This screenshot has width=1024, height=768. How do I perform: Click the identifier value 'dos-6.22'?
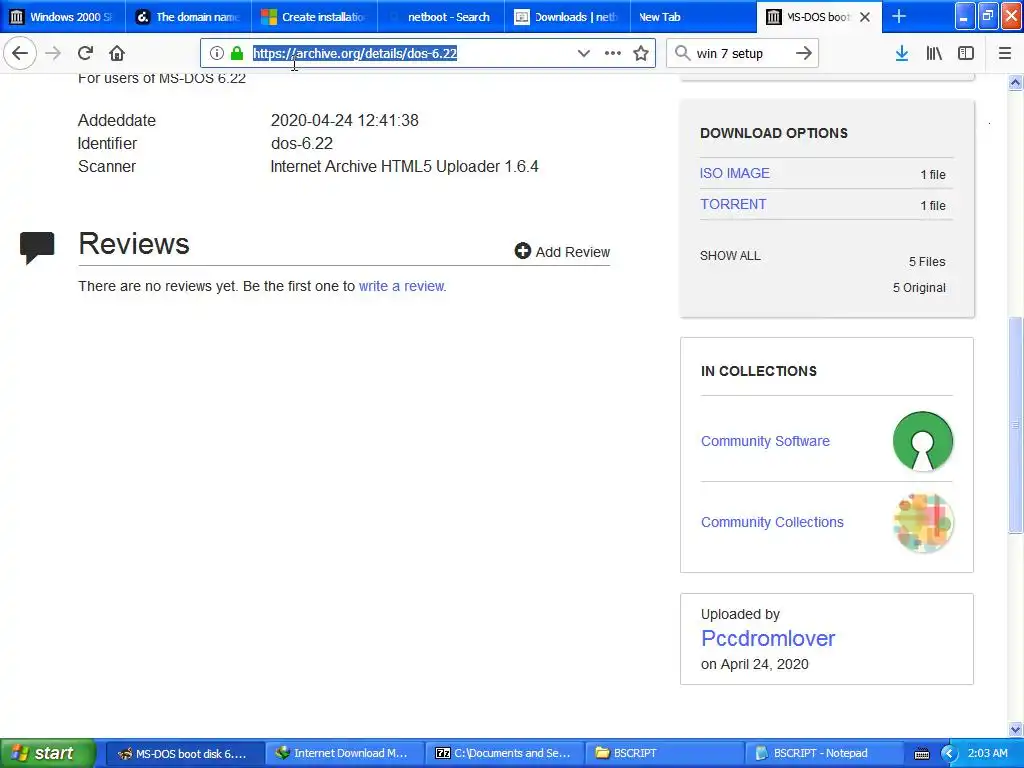tap(302, 143)
